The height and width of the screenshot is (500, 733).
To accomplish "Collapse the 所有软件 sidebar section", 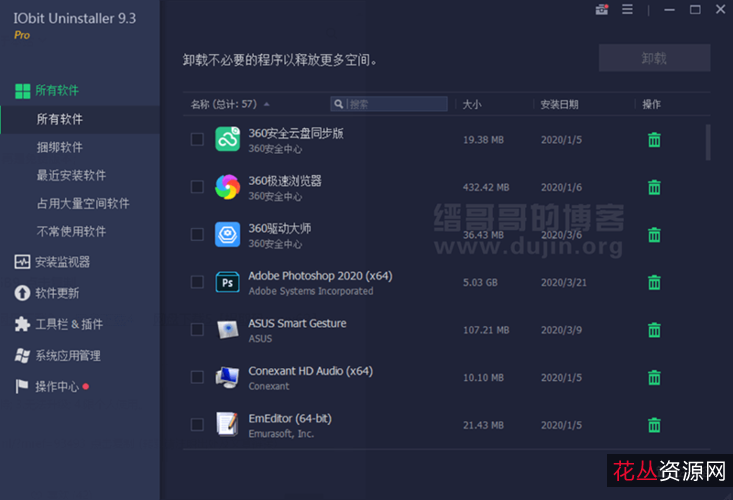I will pos(57,90).
